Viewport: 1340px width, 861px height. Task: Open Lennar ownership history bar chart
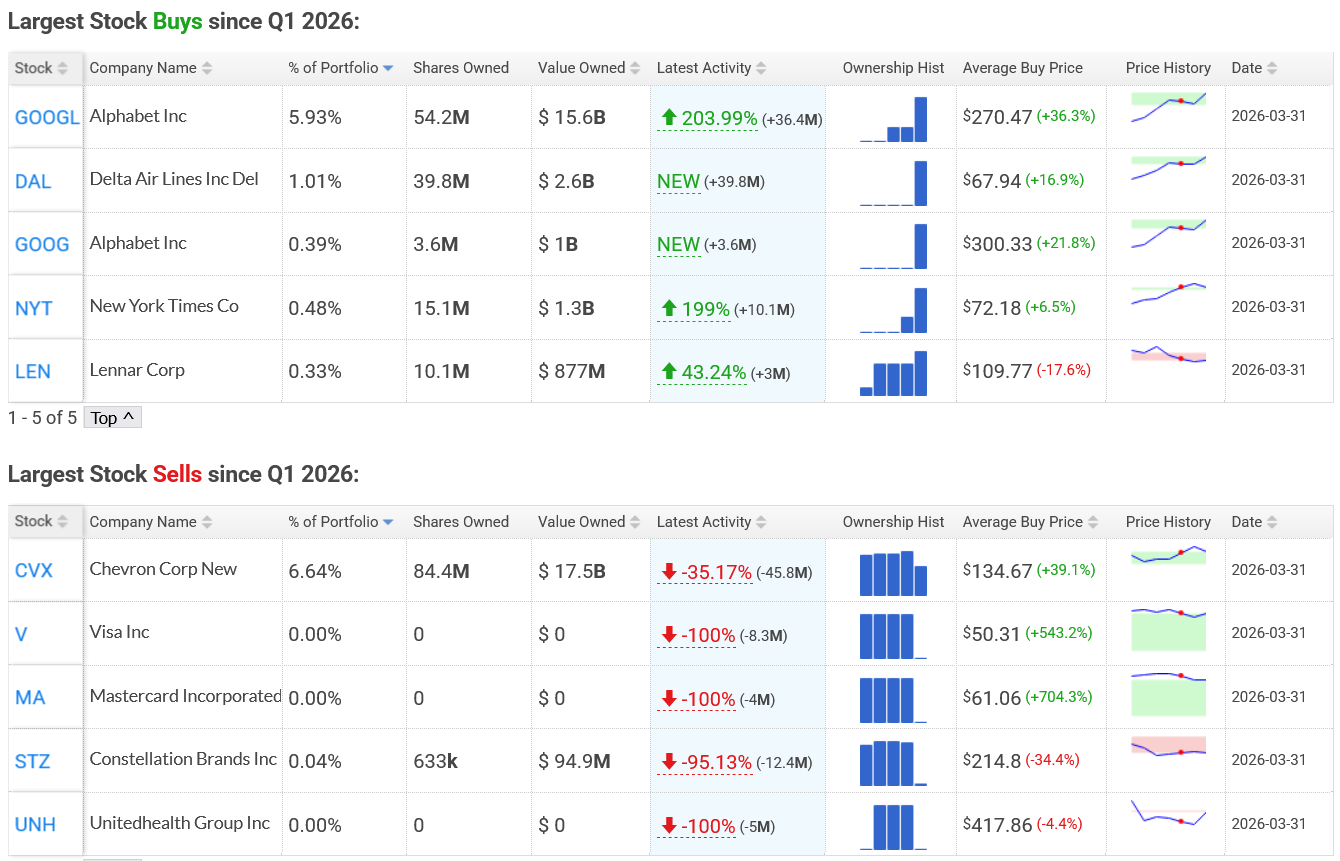894,373
